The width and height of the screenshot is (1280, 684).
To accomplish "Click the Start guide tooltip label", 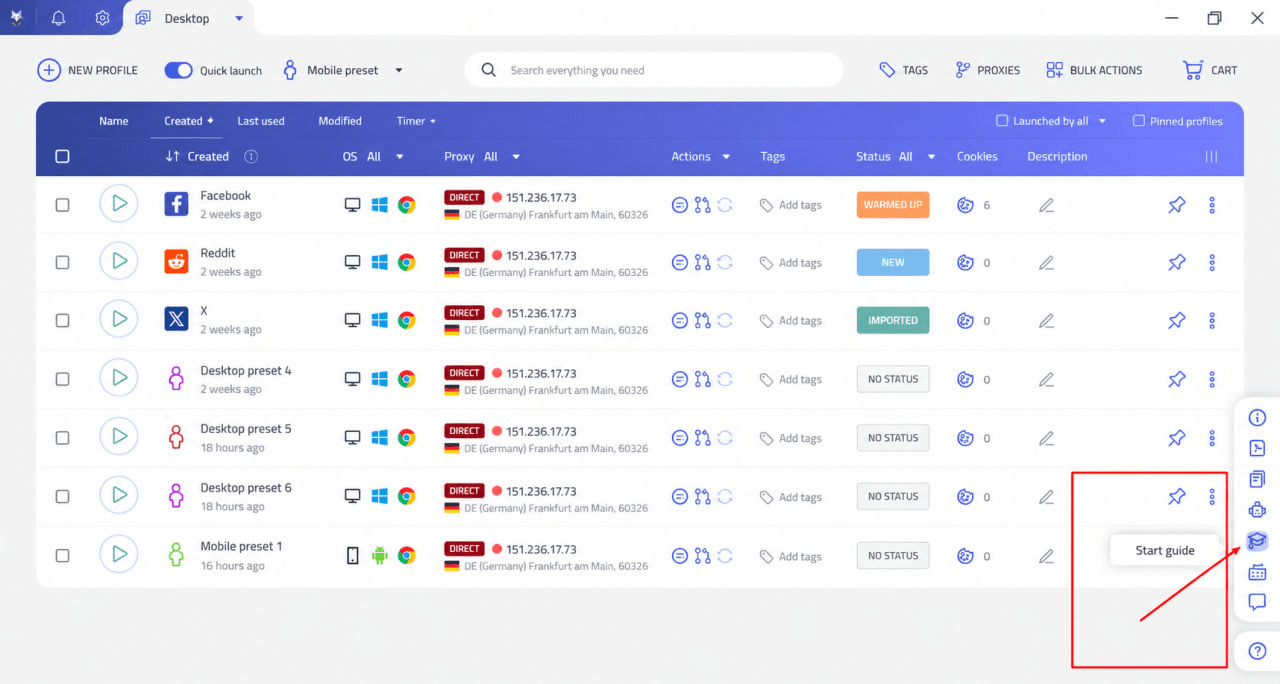I will tap(1165, 550).
